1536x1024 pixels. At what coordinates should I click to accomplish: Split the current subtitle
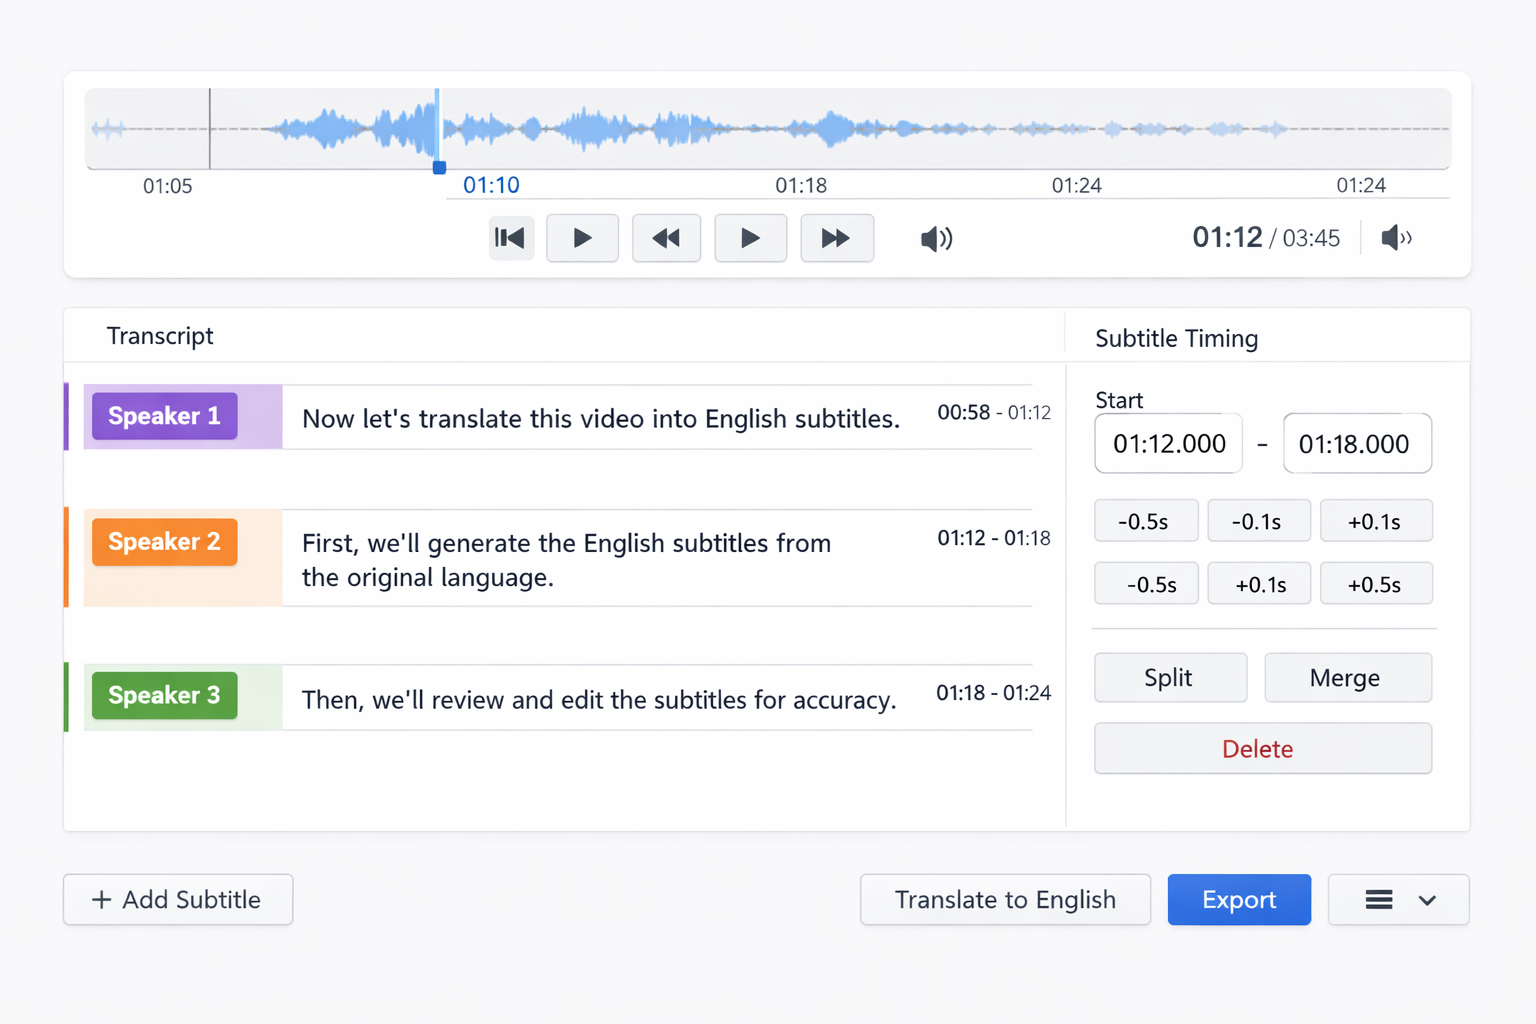(1170, 677)
